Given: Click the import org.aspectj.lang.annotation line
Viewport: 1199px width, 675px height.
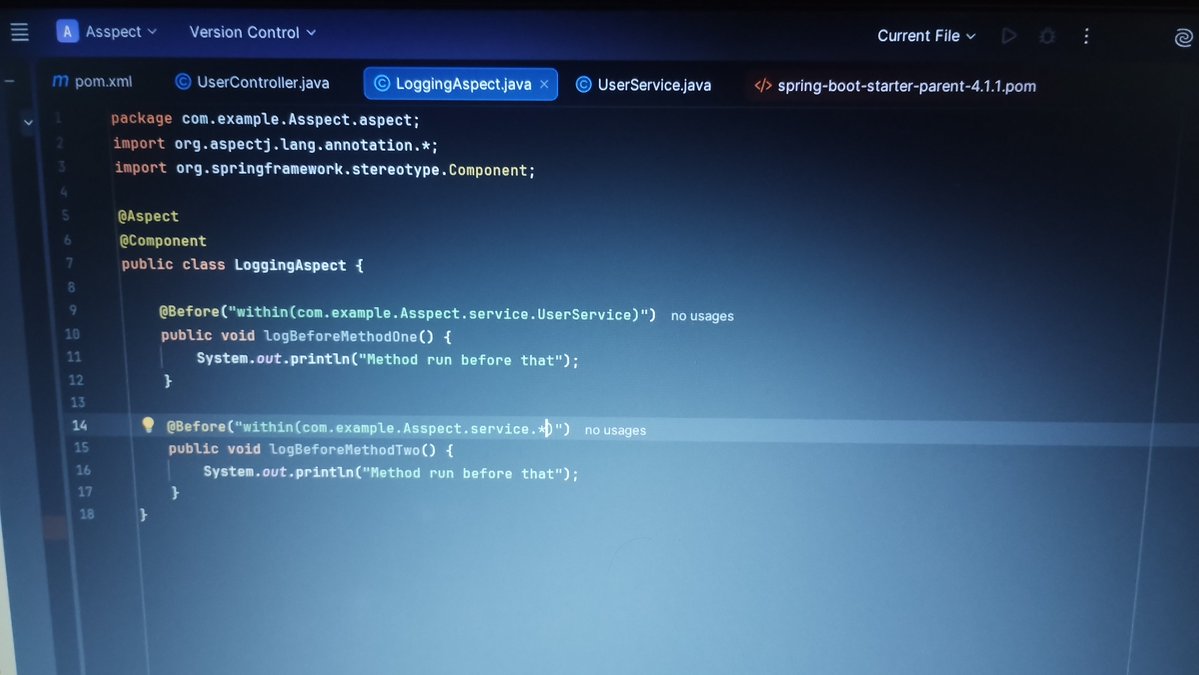Looking at the screenshot, I should tap(275, 144).
